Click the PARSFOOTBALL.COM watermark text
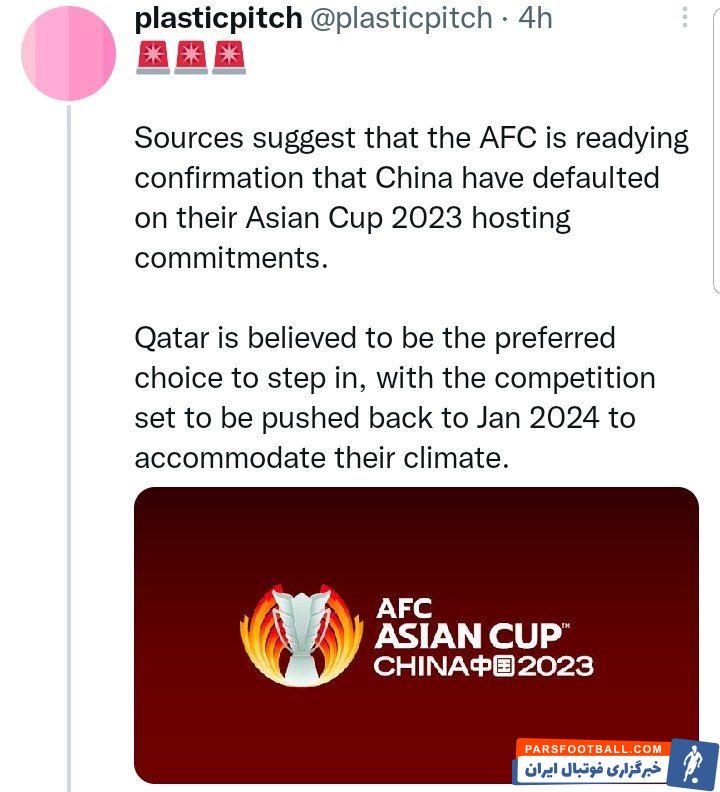This screenshot has height=792, width=720. tap(591, 748)
